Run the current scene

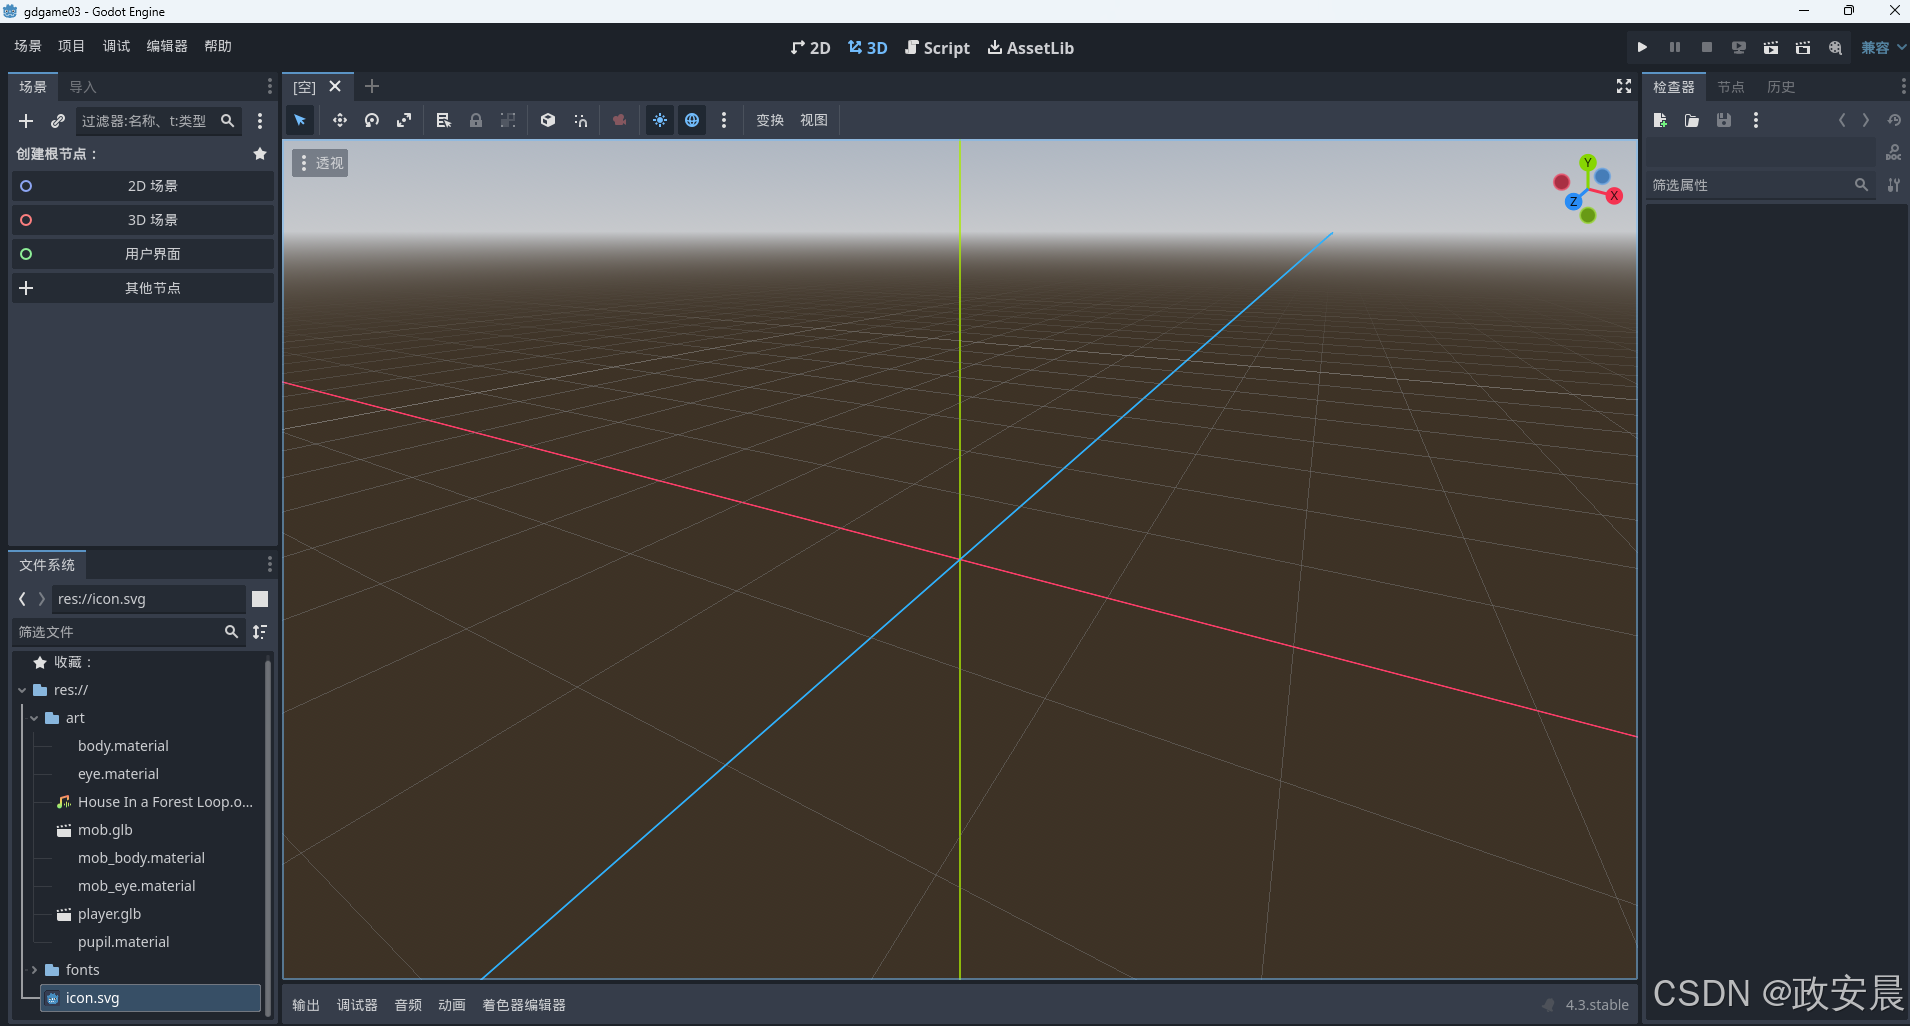pyautogui.click(x=1771, y=47)
